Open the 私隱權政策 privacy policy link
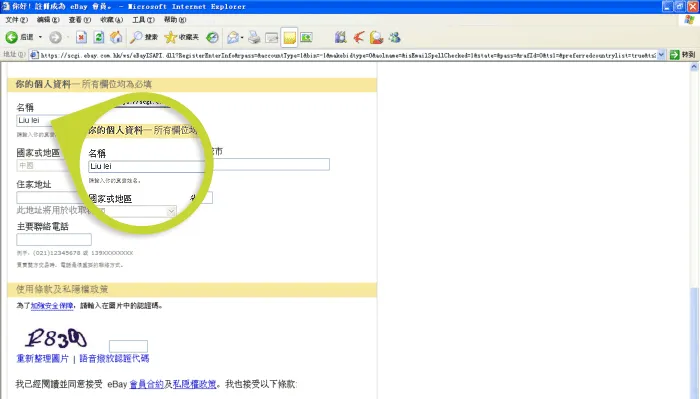This screenshot has width=700, height=399. (x=195, y=384)
